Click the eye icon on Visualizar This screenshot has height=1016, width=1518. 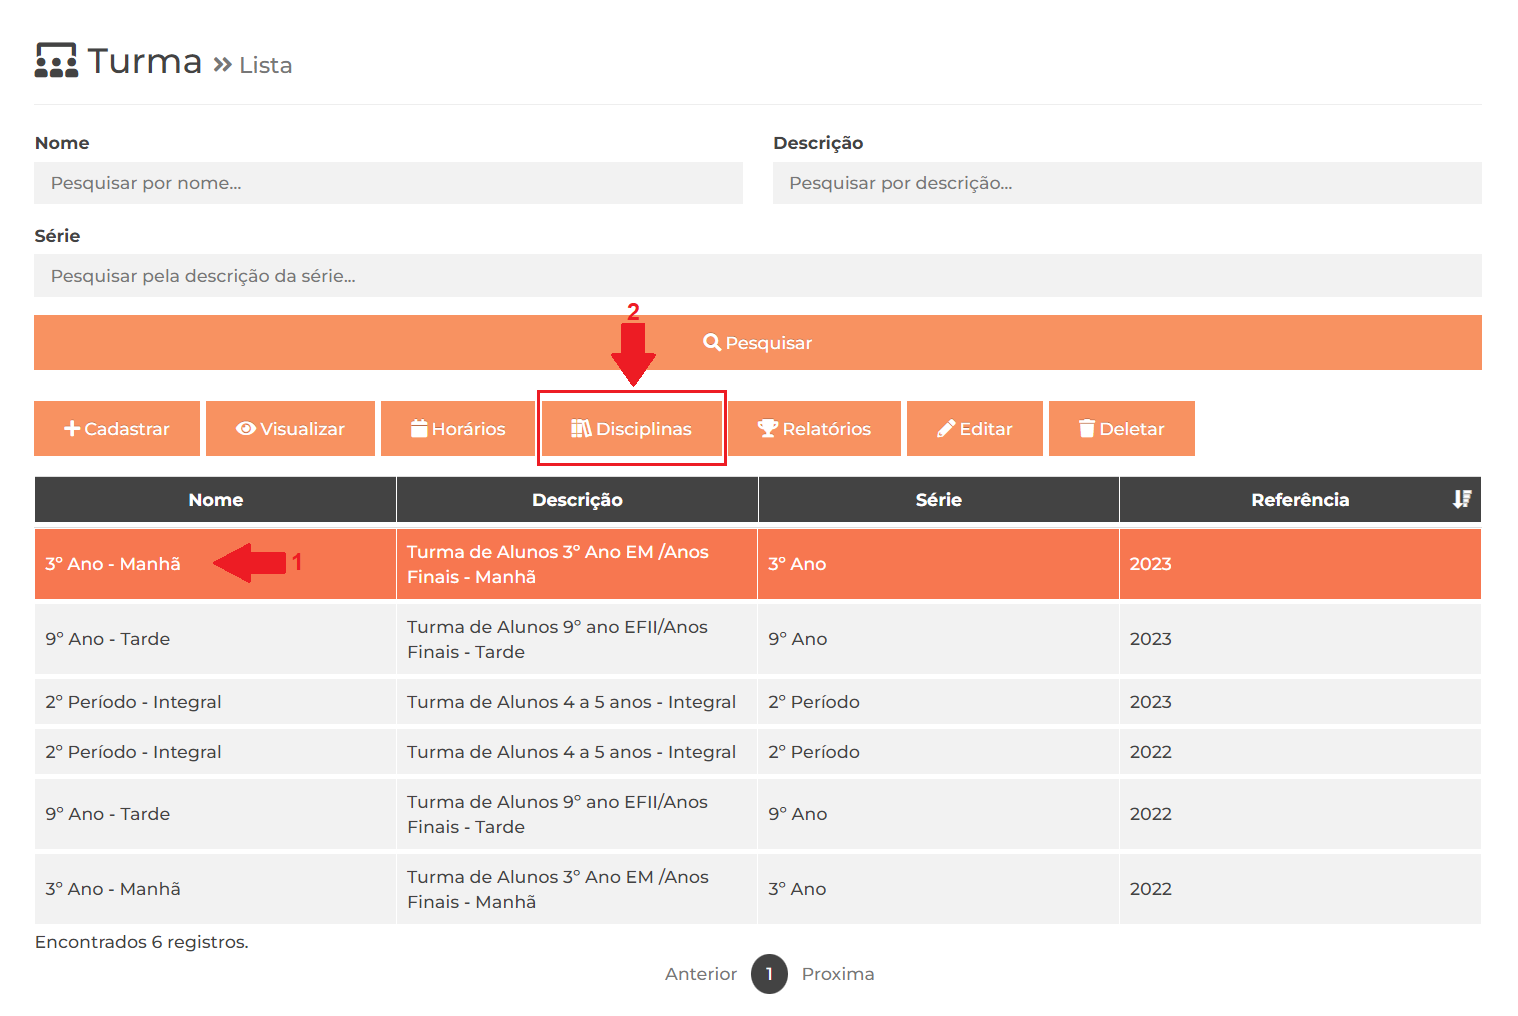(x=246, y=428)
